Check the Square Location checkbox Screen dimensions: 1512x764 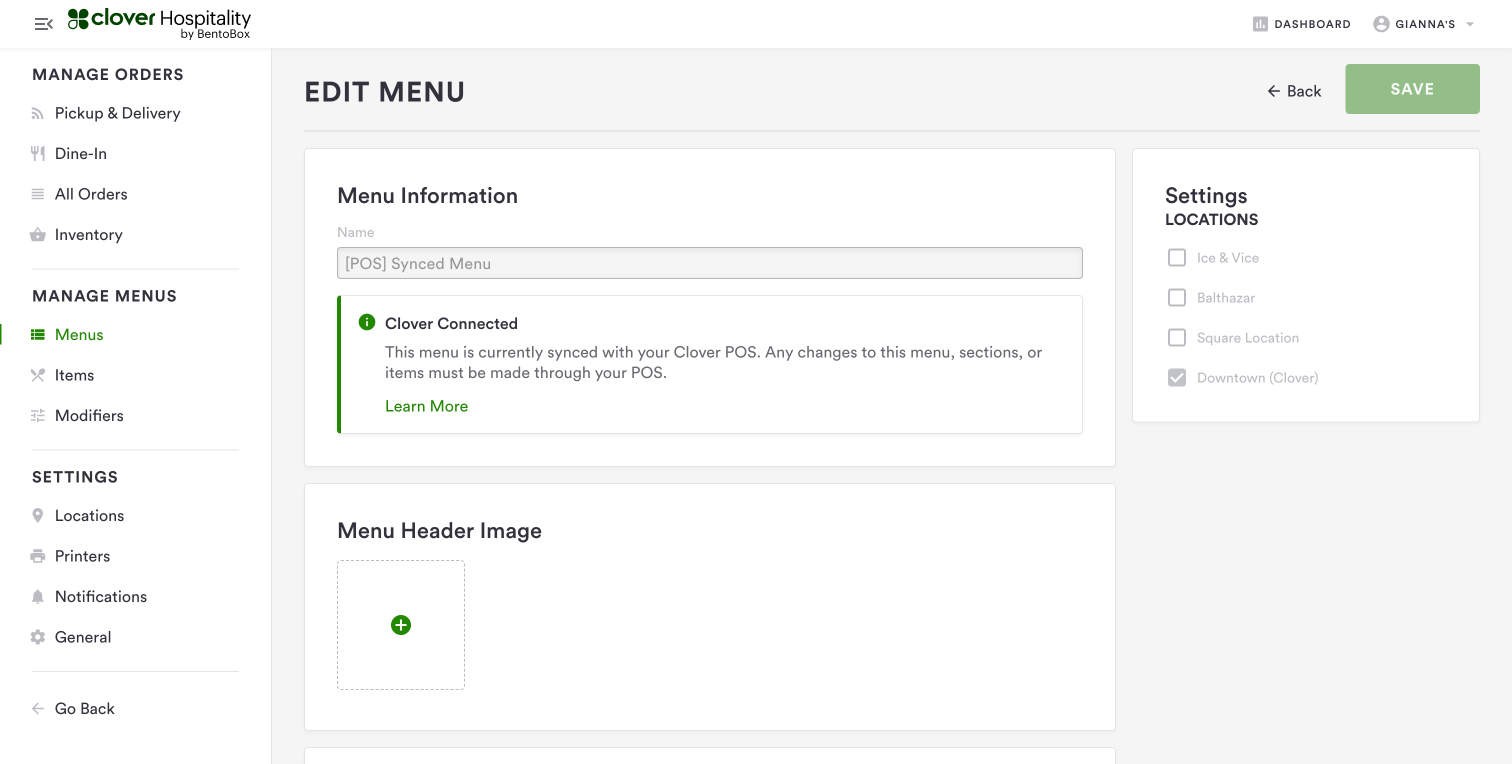click(1177, 338)
